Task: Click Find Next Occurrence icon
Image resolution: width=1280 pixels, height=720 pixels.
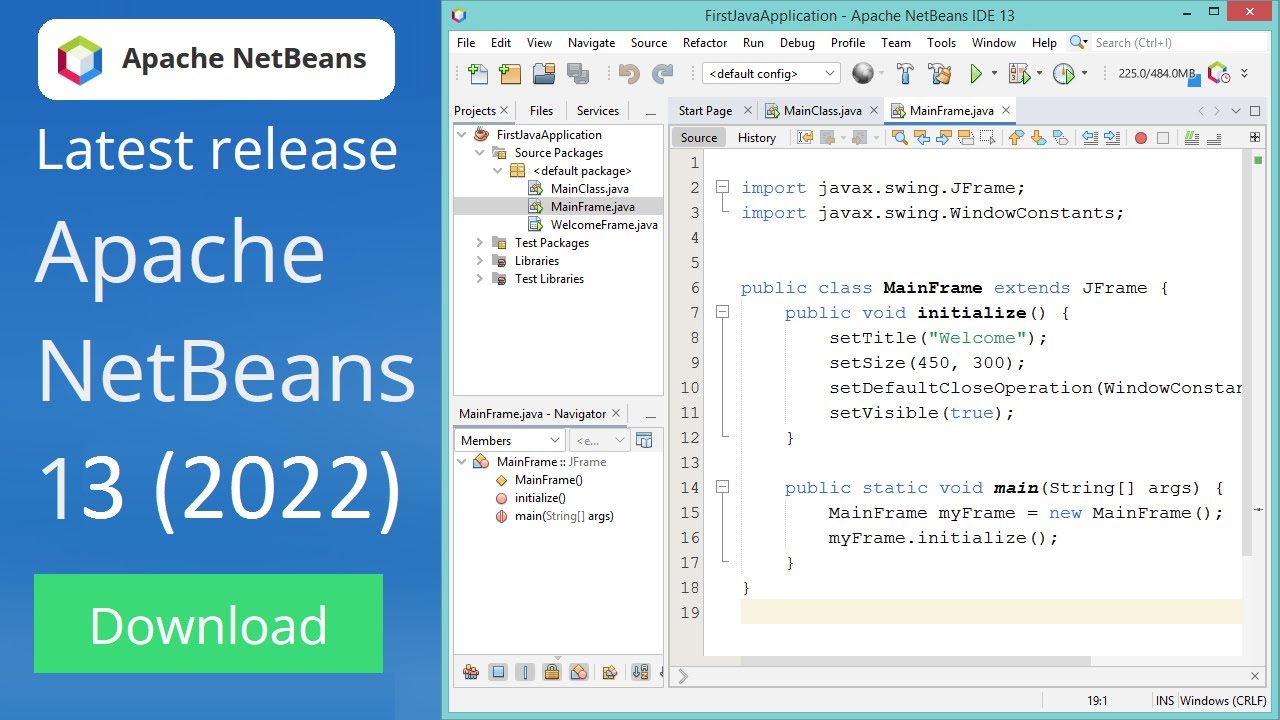Action: pyautogui.click(x=943, y=138)
